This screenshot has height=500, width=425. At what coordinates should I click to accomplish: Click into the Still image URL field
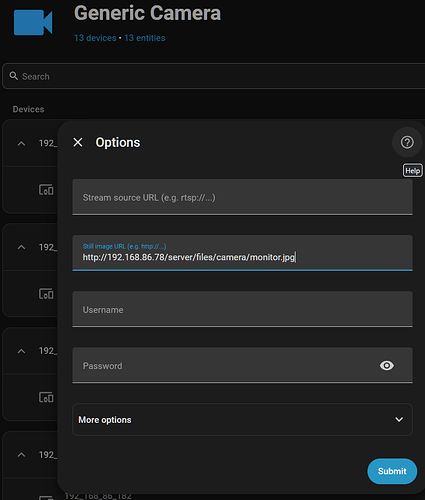pyautogui.click(x=242, y=253)
